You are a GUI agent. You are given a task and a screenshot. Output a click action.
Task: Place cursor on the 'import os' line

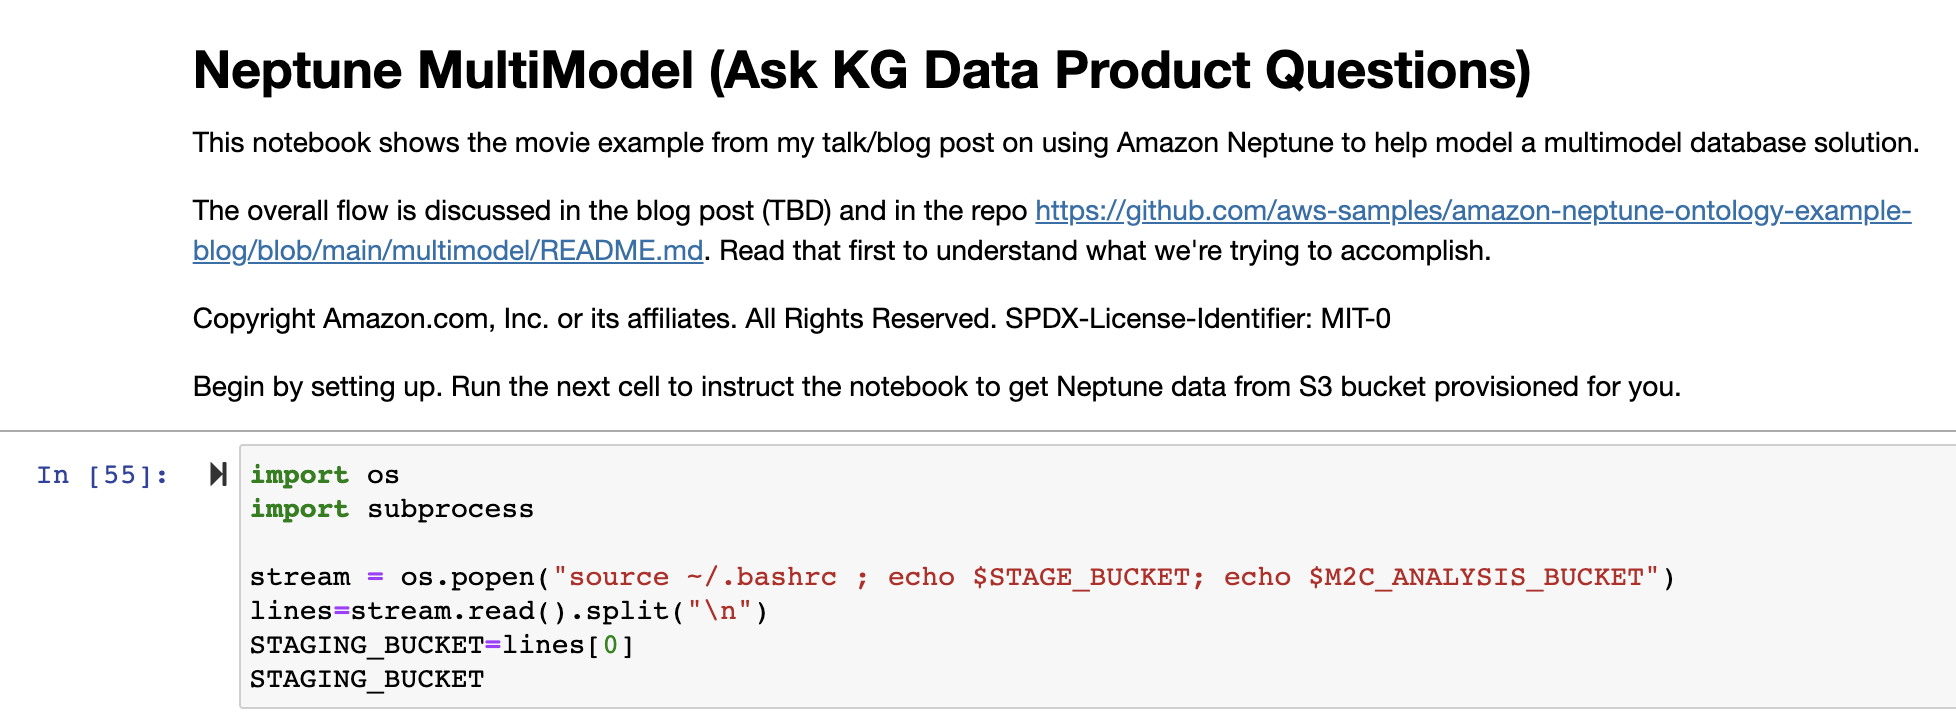(324, 475)
